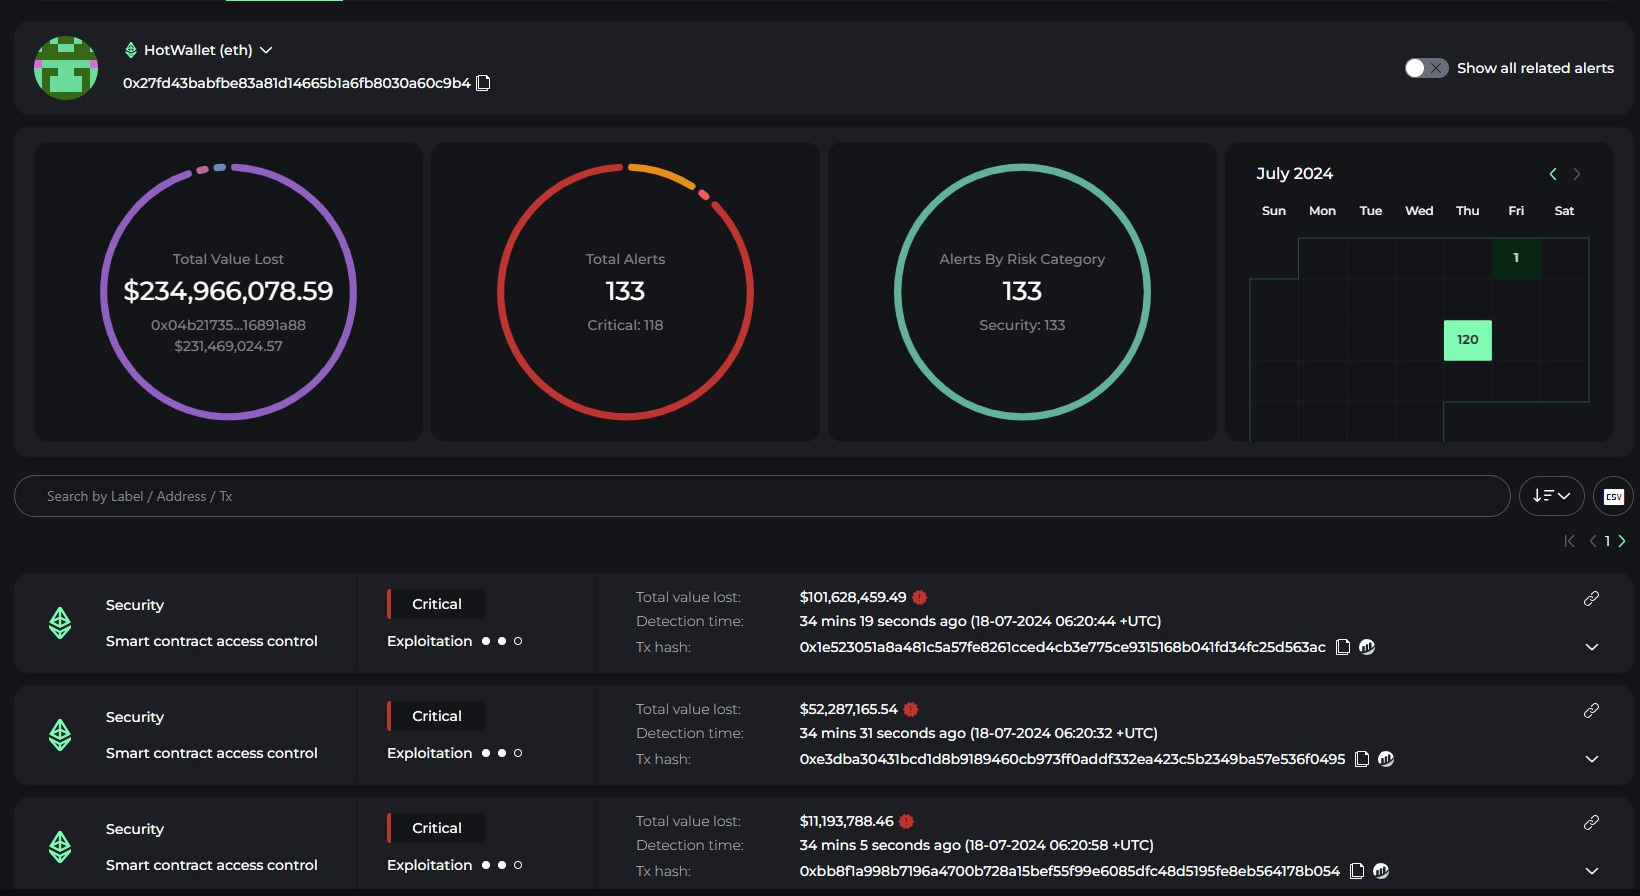Copy link of the $101,628,459.49 alert
This screenshot has height=896, width=1640.
click(x=1591, y=598)
